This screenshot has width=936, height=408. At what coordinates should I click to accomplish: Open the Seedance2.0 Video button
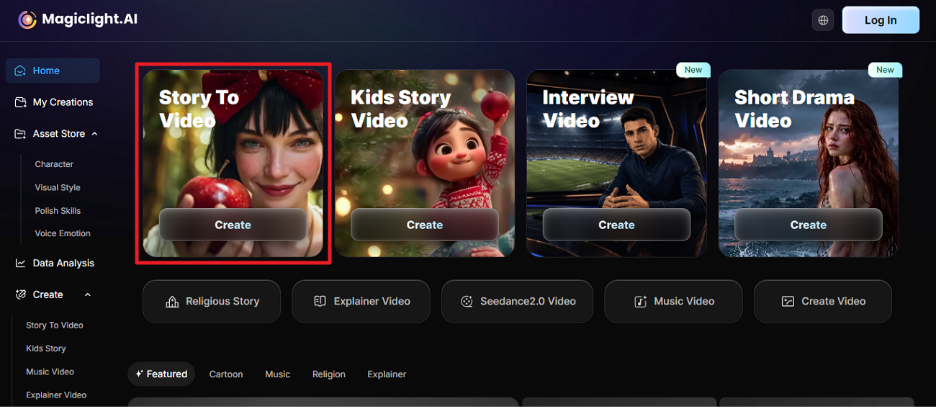517,301
